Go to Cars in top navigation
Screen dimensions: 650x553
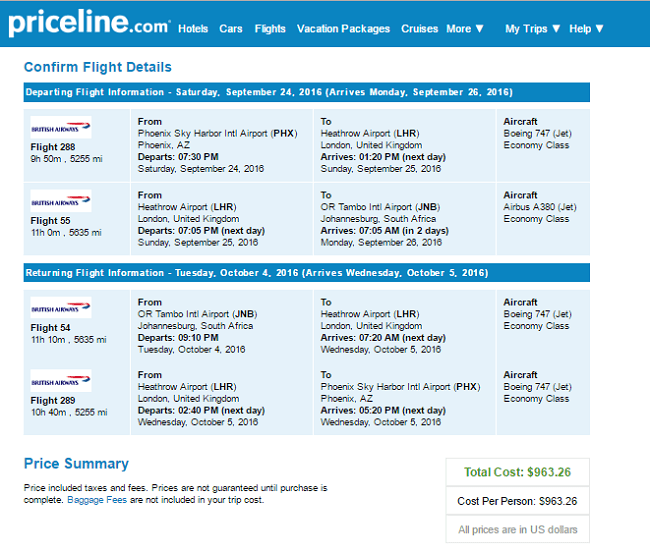[x=230, y=29]
